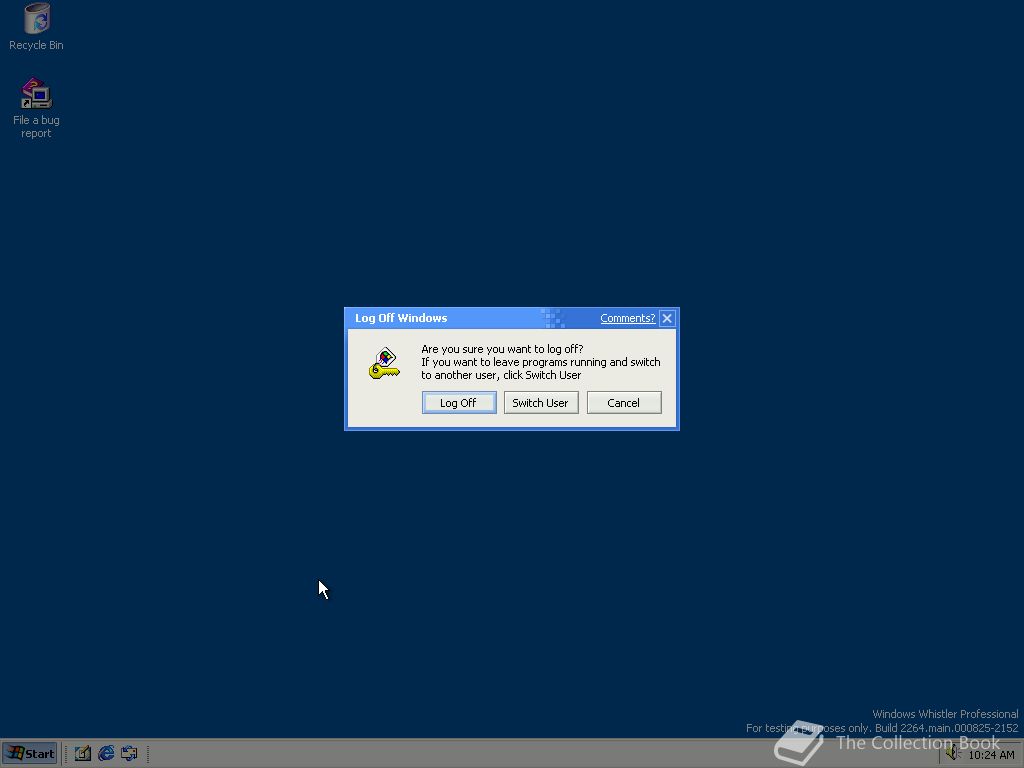Screen dimensions: 1024x768
Task: Click the volume speaker tray icon
Action: click(953, 754)
